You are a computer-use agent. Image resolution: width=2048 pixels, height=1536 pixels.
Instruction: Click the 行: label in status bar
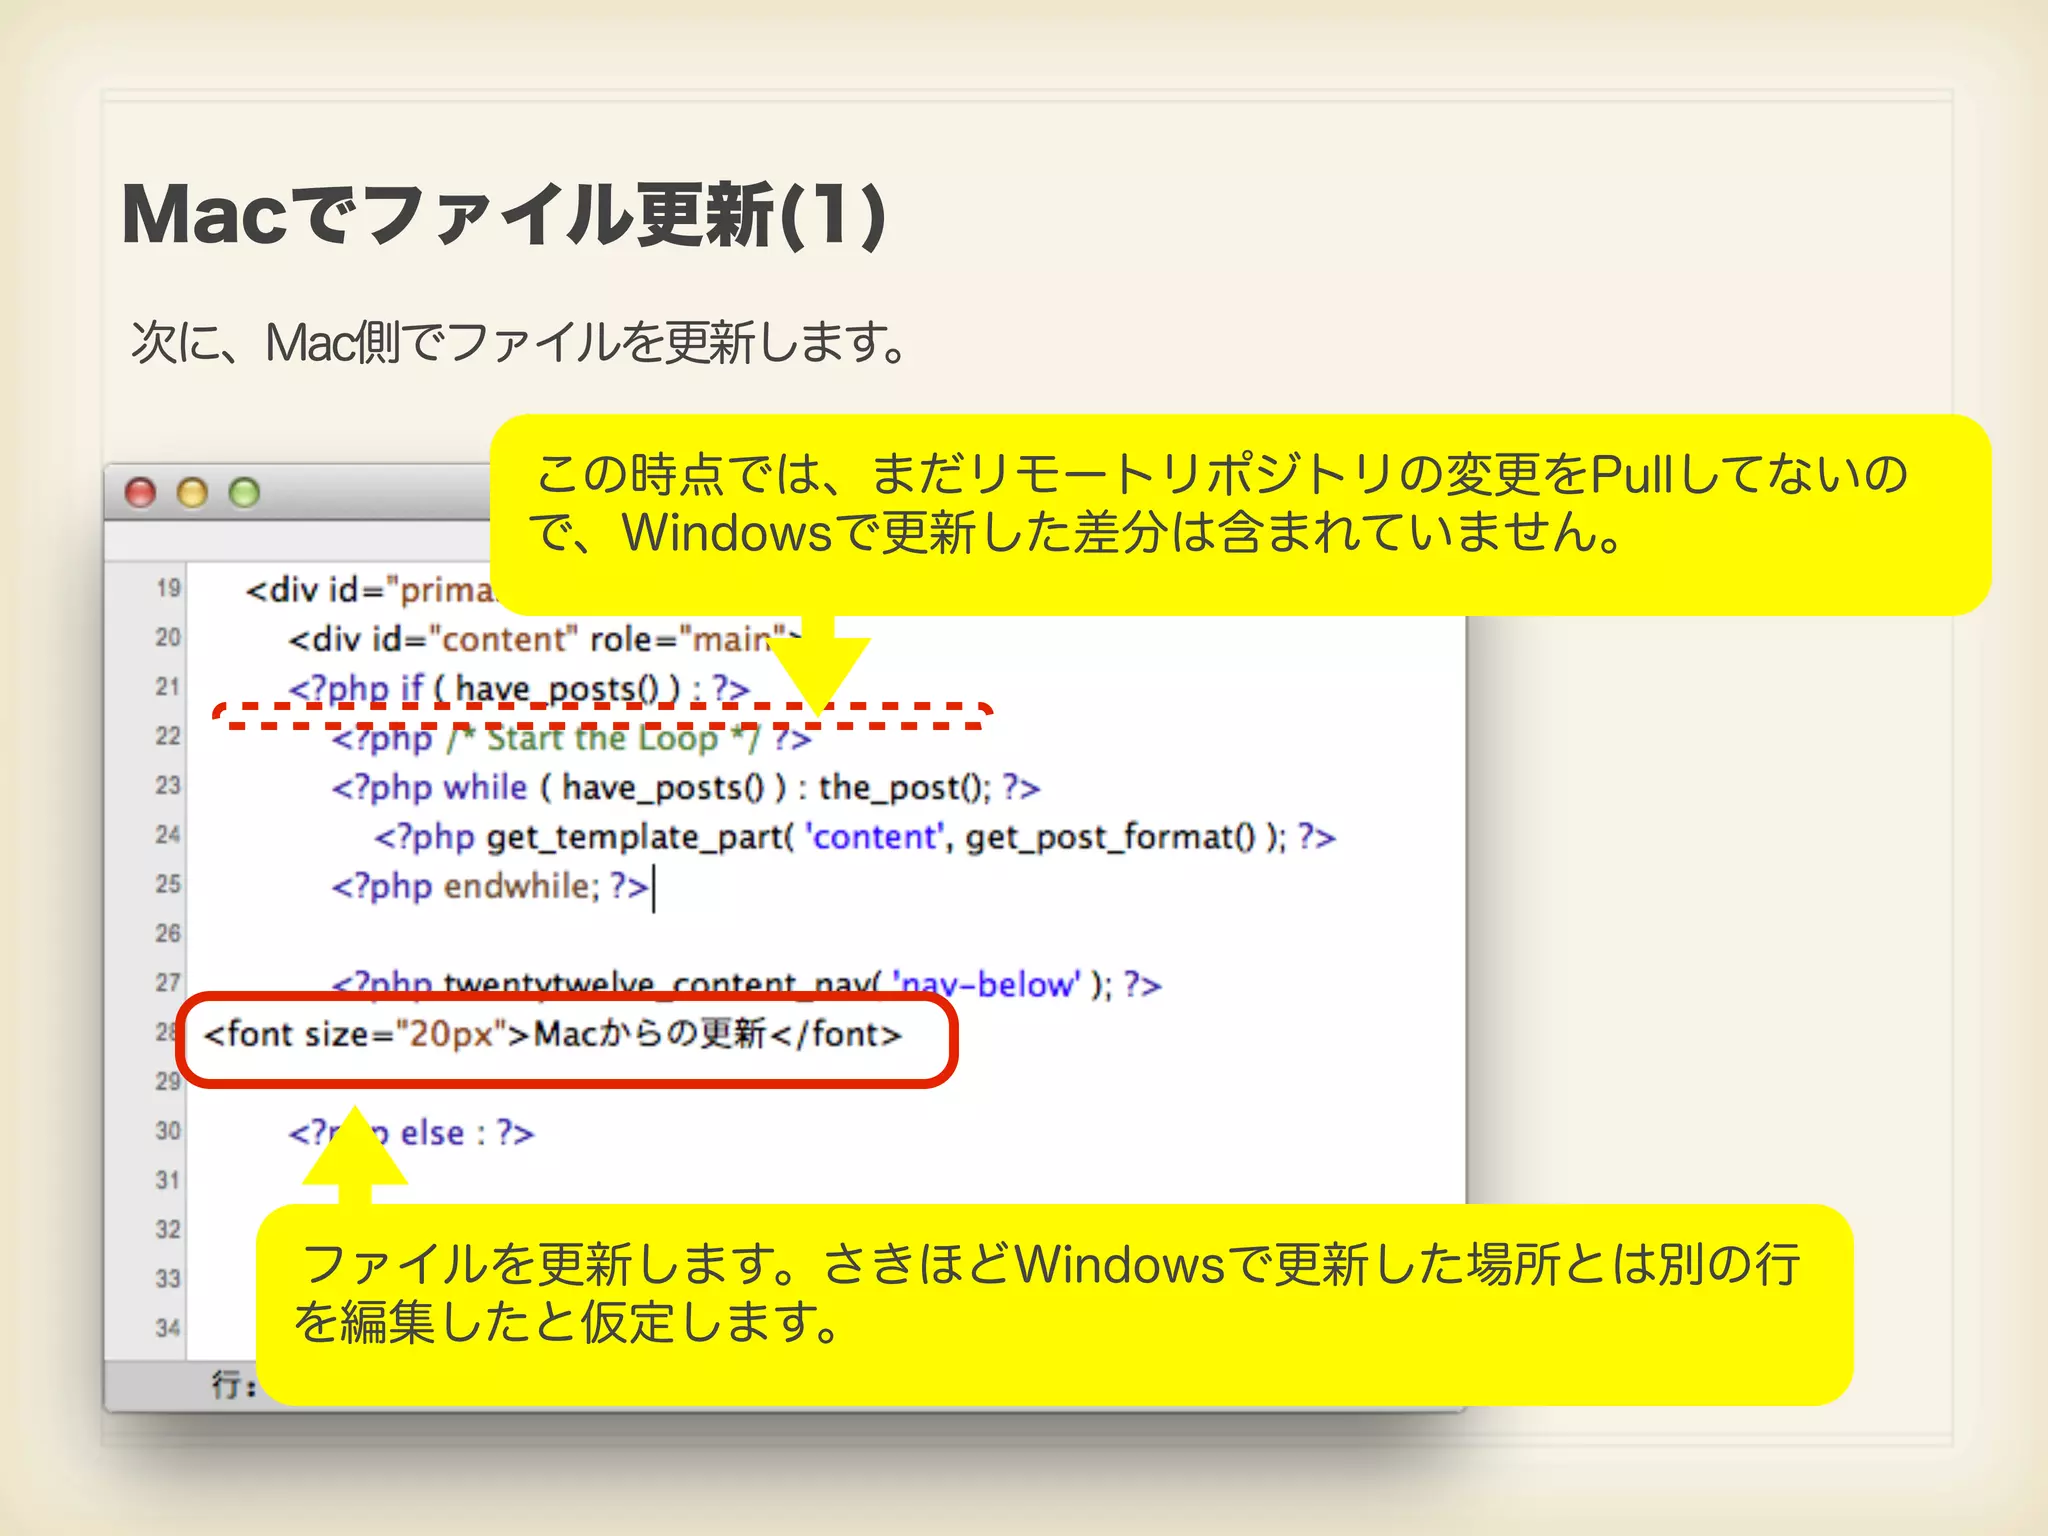pos(233,1385)
